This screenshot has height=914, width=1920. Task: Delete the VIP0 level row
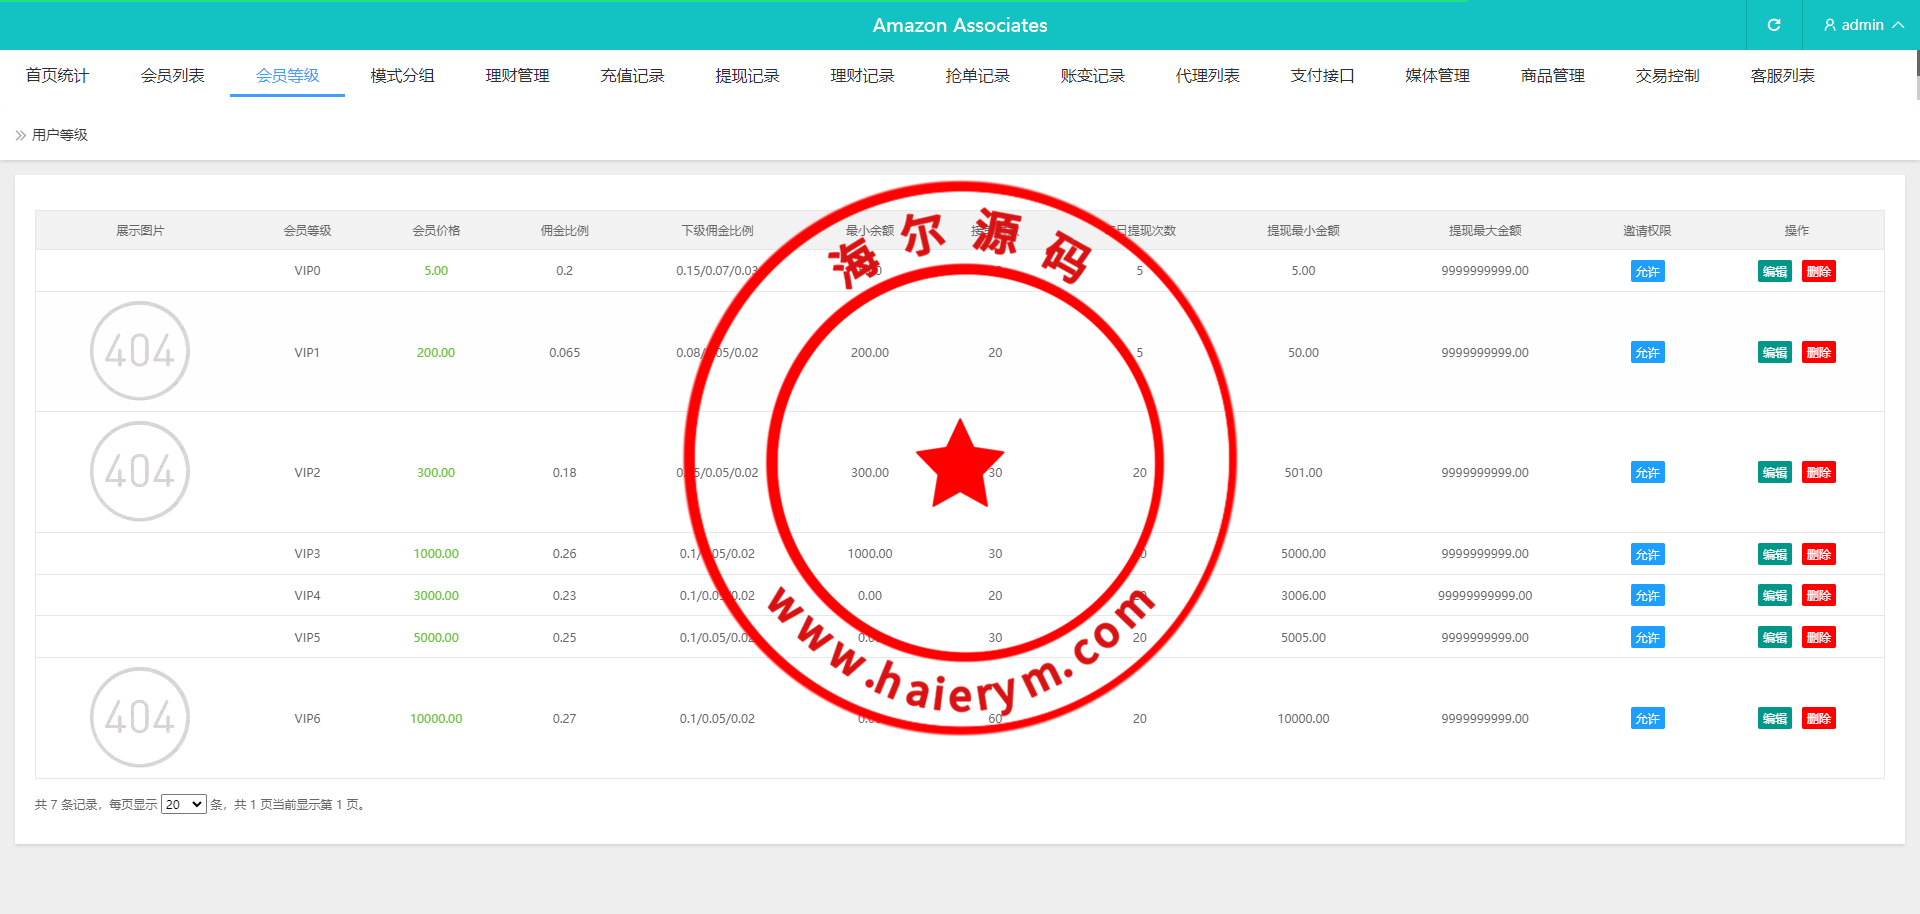[x=1819, y=271]
